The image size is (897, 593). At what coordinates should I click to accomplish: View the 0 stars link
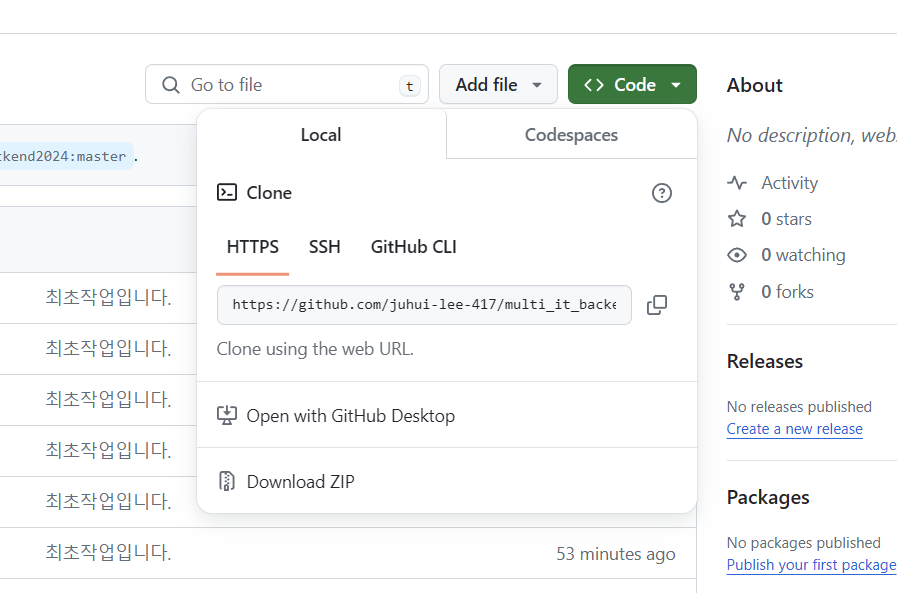click(x=786, y=219)
